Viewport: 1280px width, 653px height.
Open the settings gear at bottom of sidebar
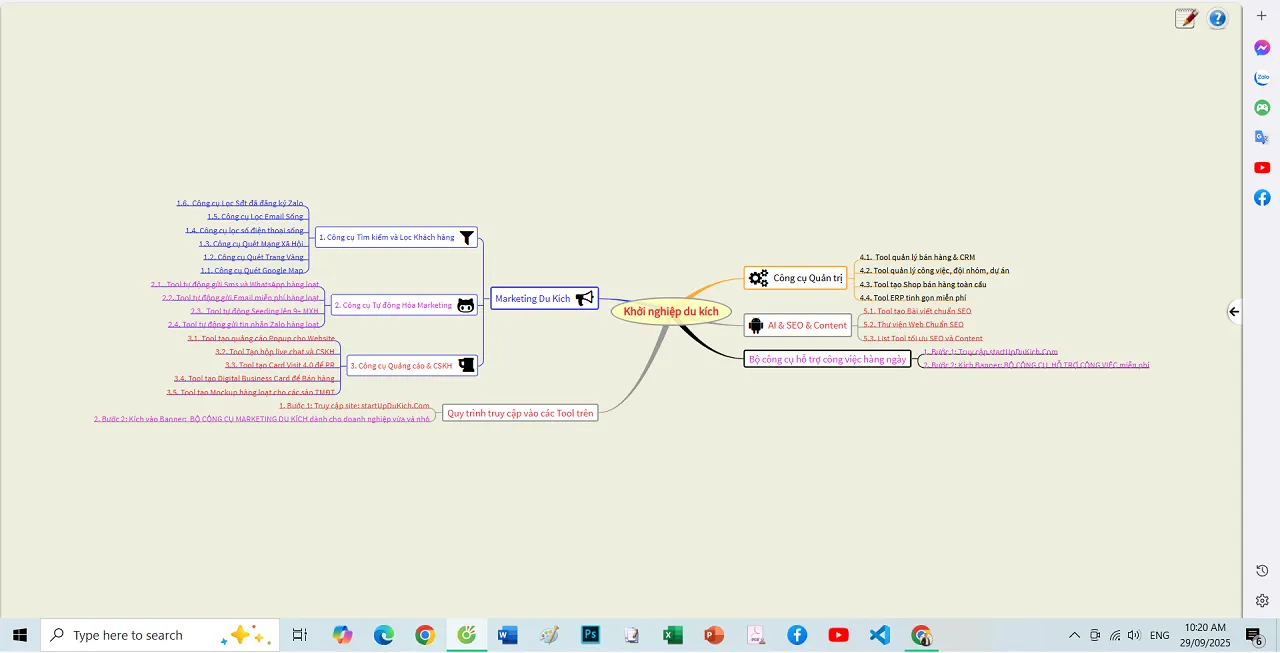point(1261,601)
